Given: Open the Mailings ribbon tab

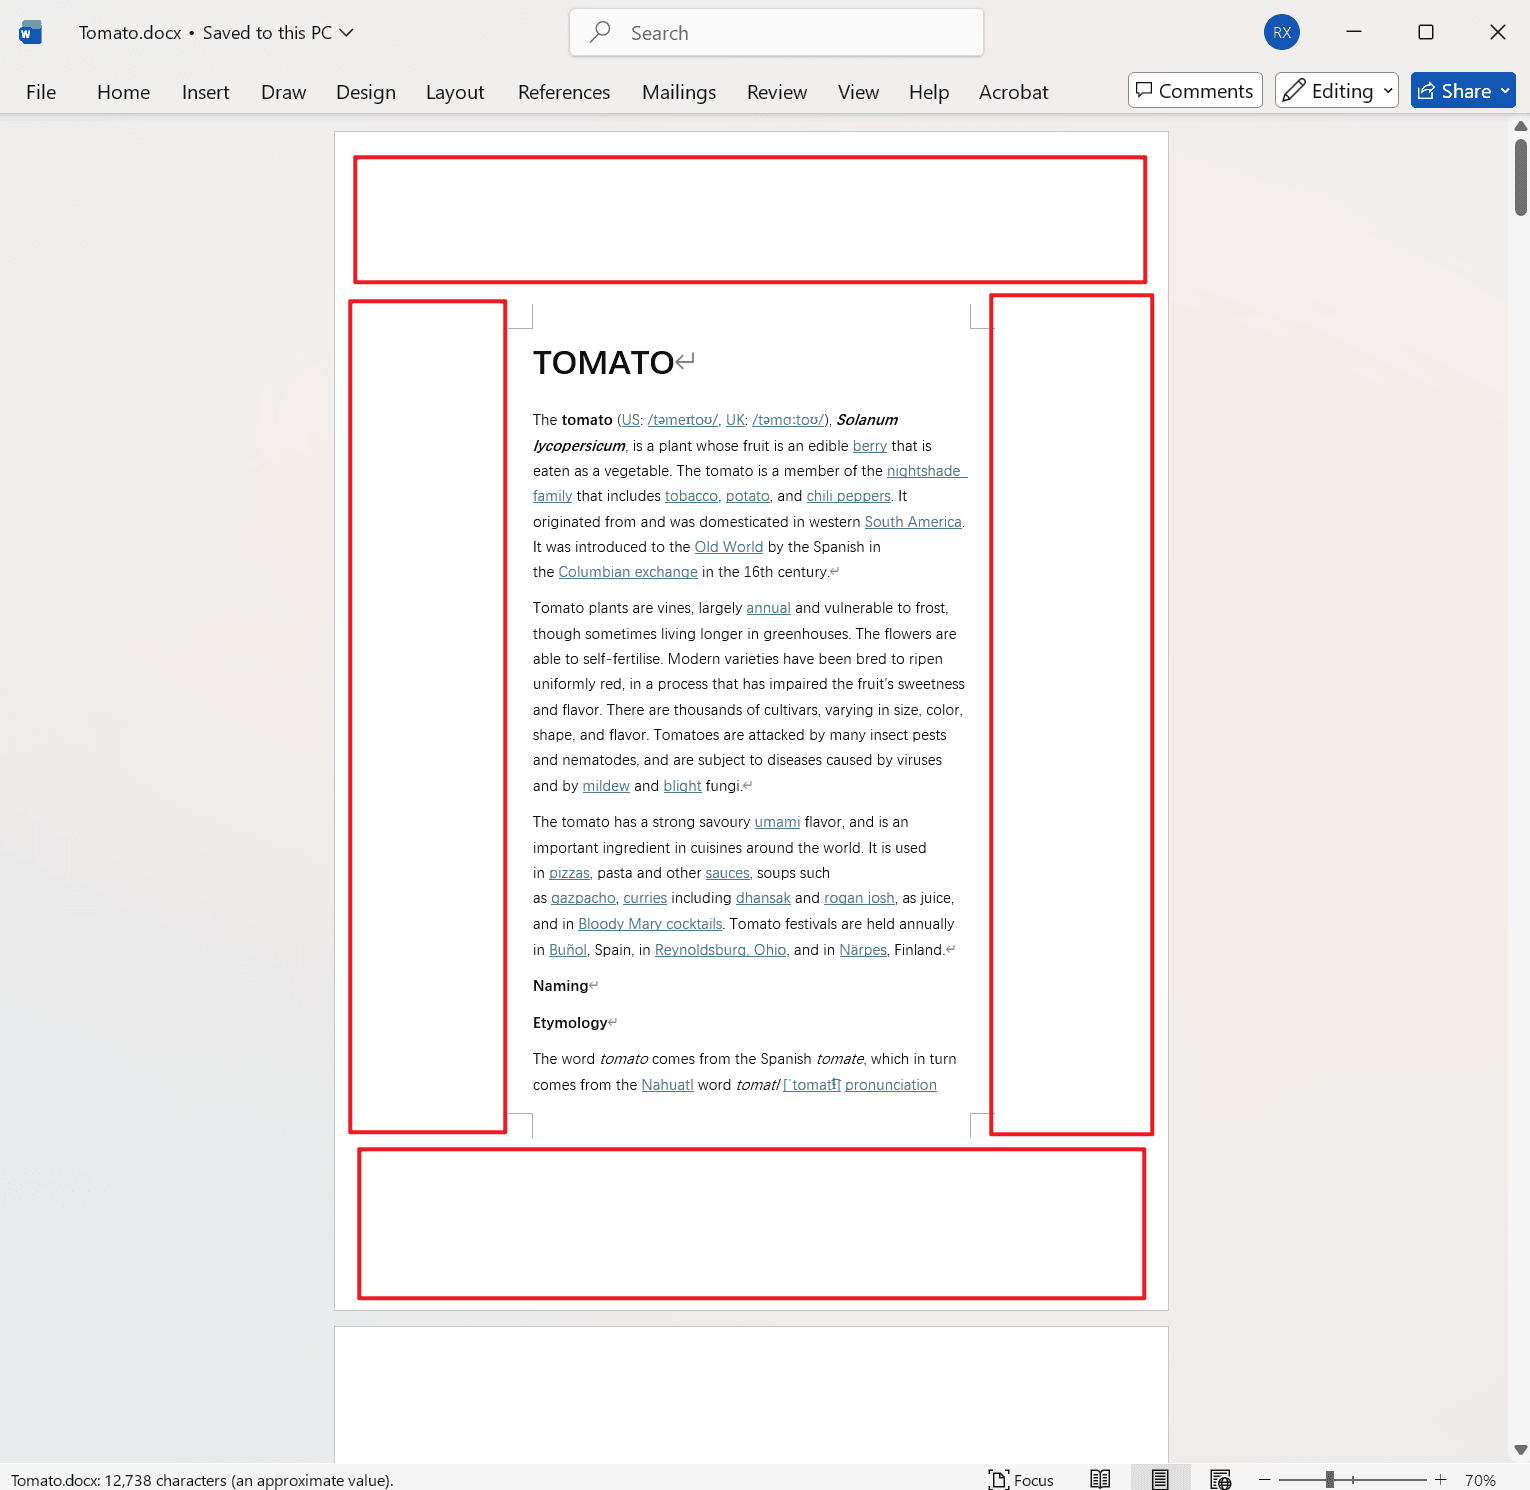Looking at the screenshot, I should [678, 92].
